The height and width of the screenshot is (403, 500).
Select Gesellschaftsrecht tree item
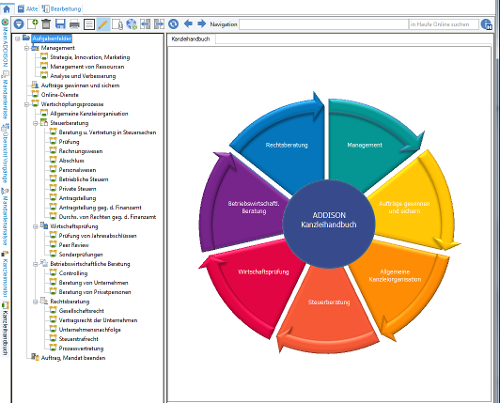(x=81, y=311)
